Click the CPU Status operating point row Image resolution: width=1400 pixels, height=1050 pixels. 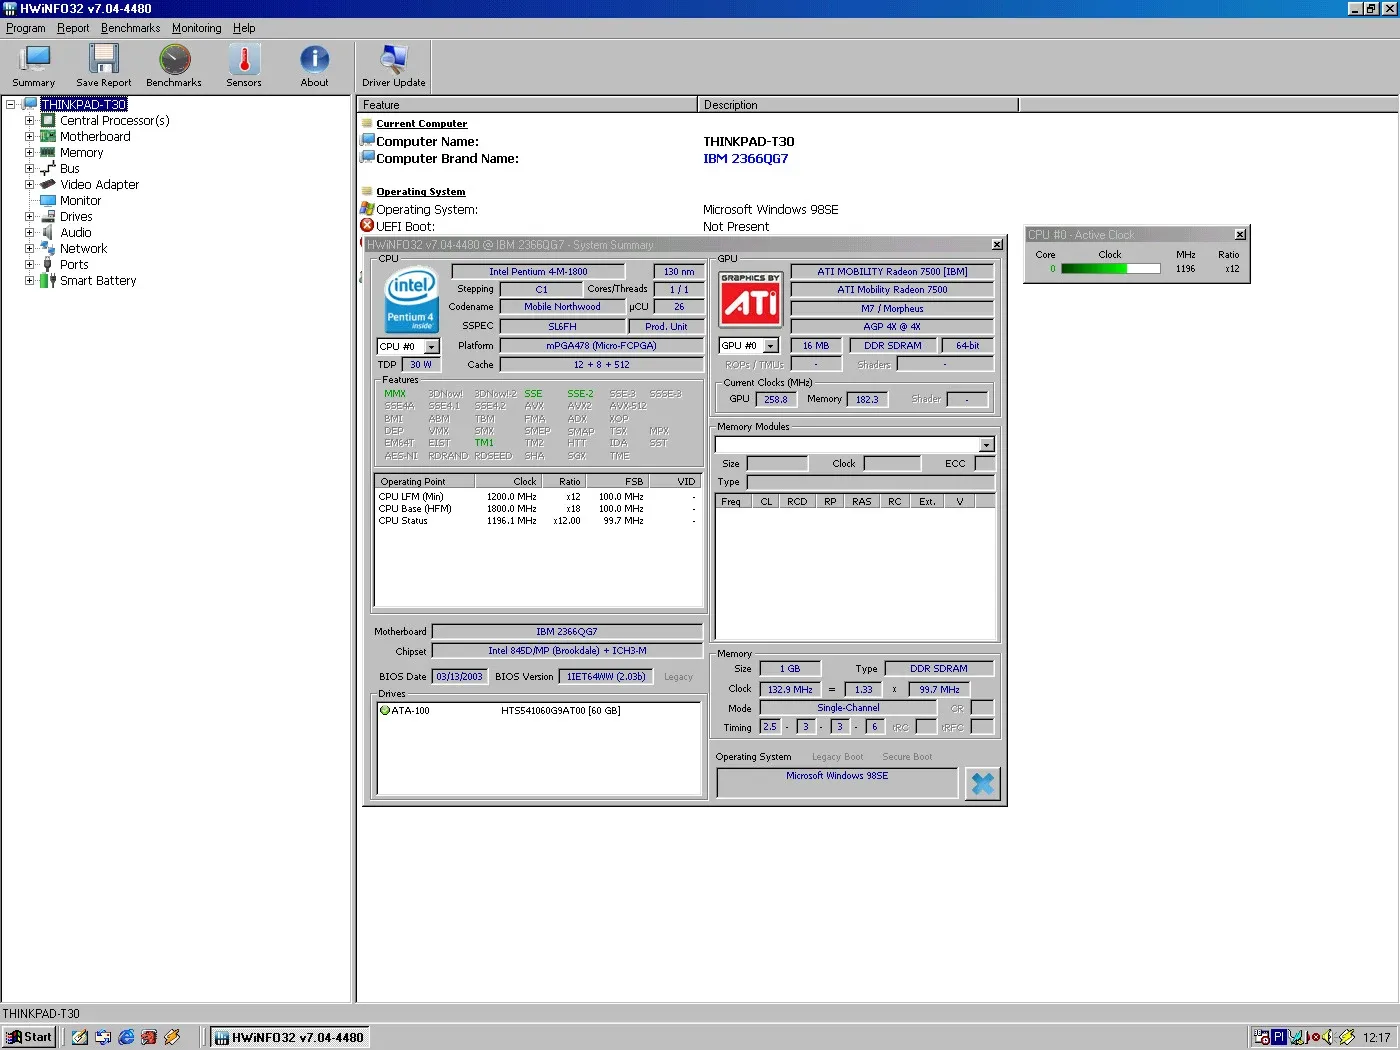538,521
